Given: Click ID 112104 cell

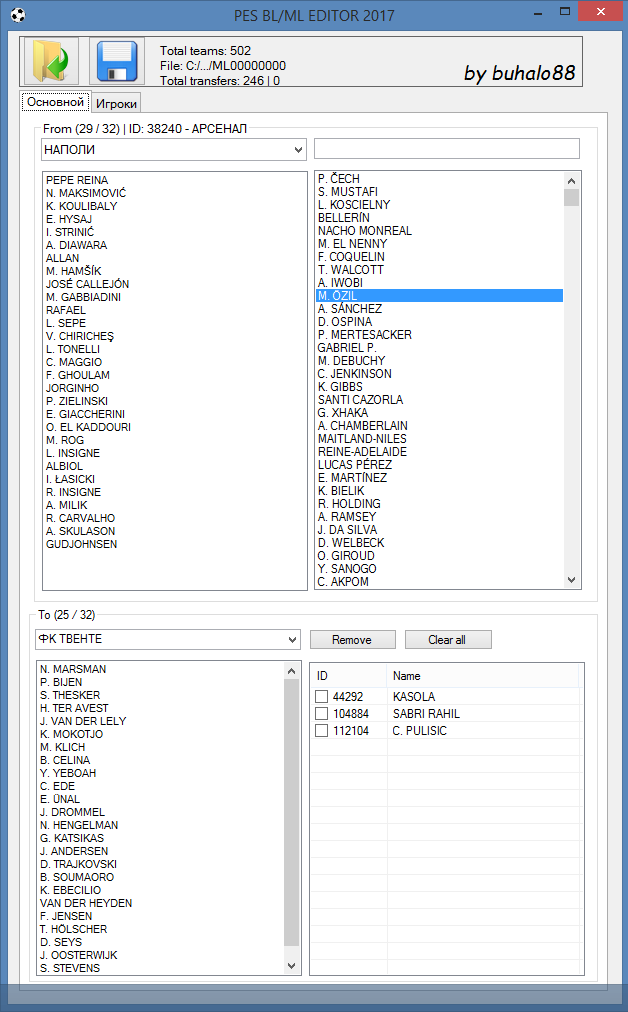Looking at the screenshot, I should [350, 731].
